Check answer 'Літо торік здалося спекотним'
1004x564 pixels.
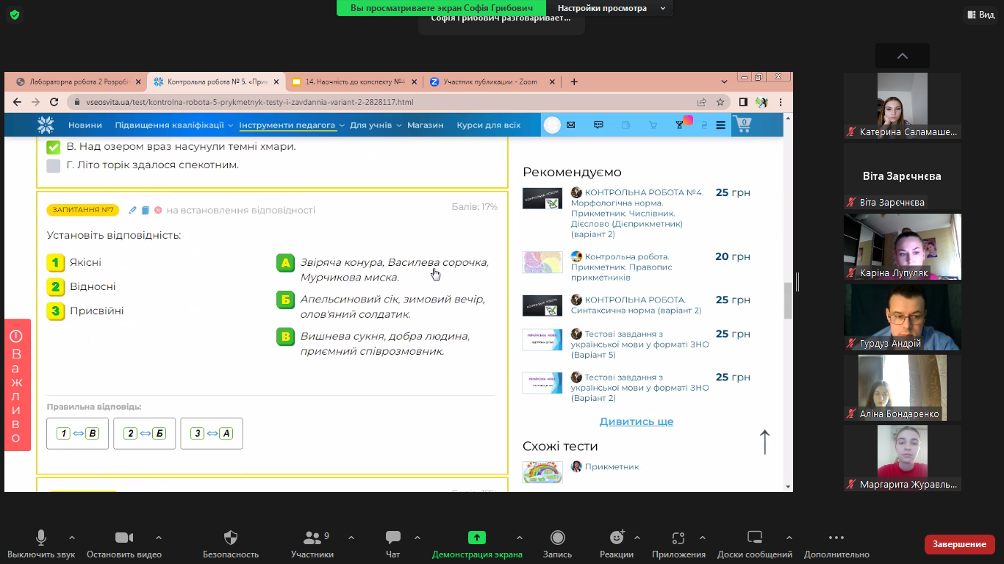[x=54, y=165]
